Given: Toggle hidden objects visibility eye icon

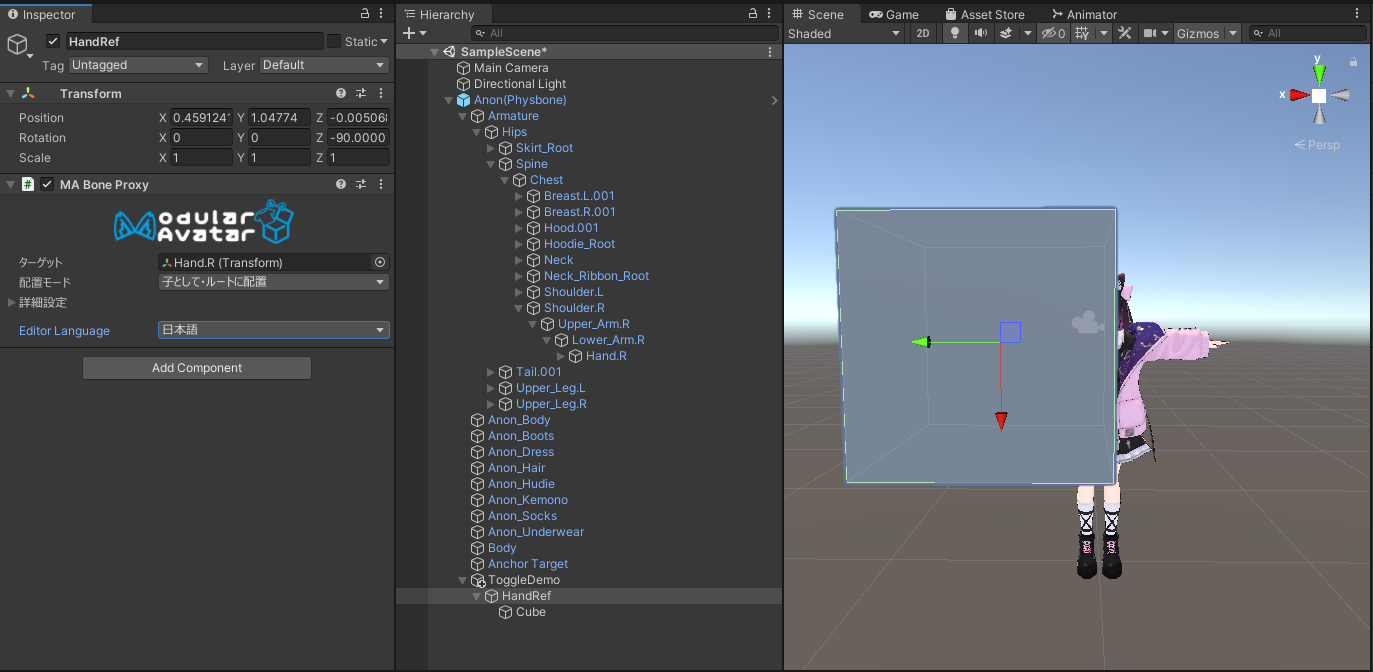Looking at the screenshot, I should 1053,33.
